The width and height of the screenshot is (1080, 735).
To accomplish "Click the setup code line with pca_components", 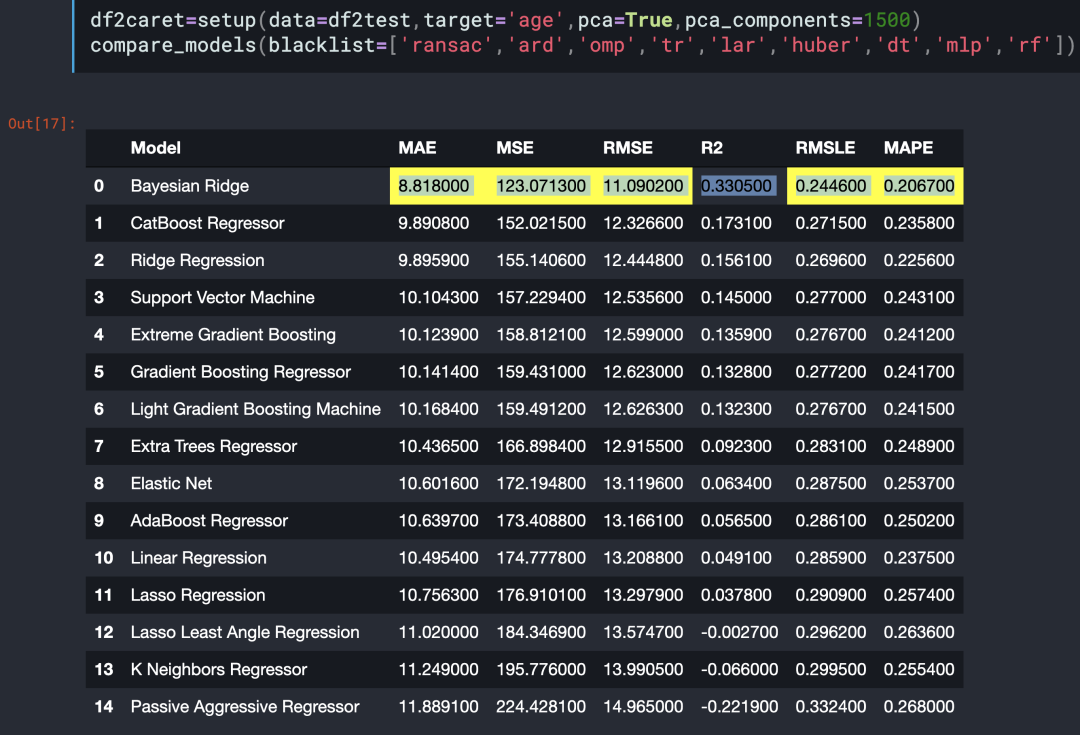I will 506,20.
